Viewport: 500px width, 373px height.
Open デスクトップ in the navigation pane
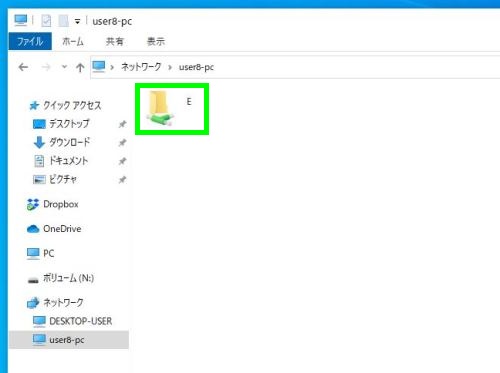pyautogui.click(x=61, y=124)
